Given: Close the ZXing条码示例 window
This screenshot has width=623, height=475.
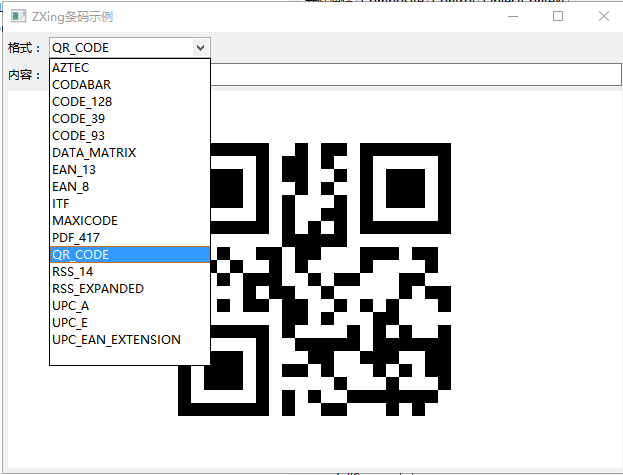Looking at the screenshot, I should (604, 16).
